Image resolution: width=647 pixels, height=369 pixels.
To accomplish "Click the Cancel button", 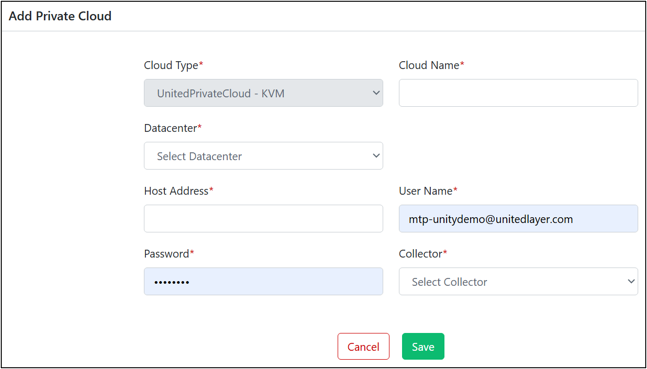I will [363, 346].
